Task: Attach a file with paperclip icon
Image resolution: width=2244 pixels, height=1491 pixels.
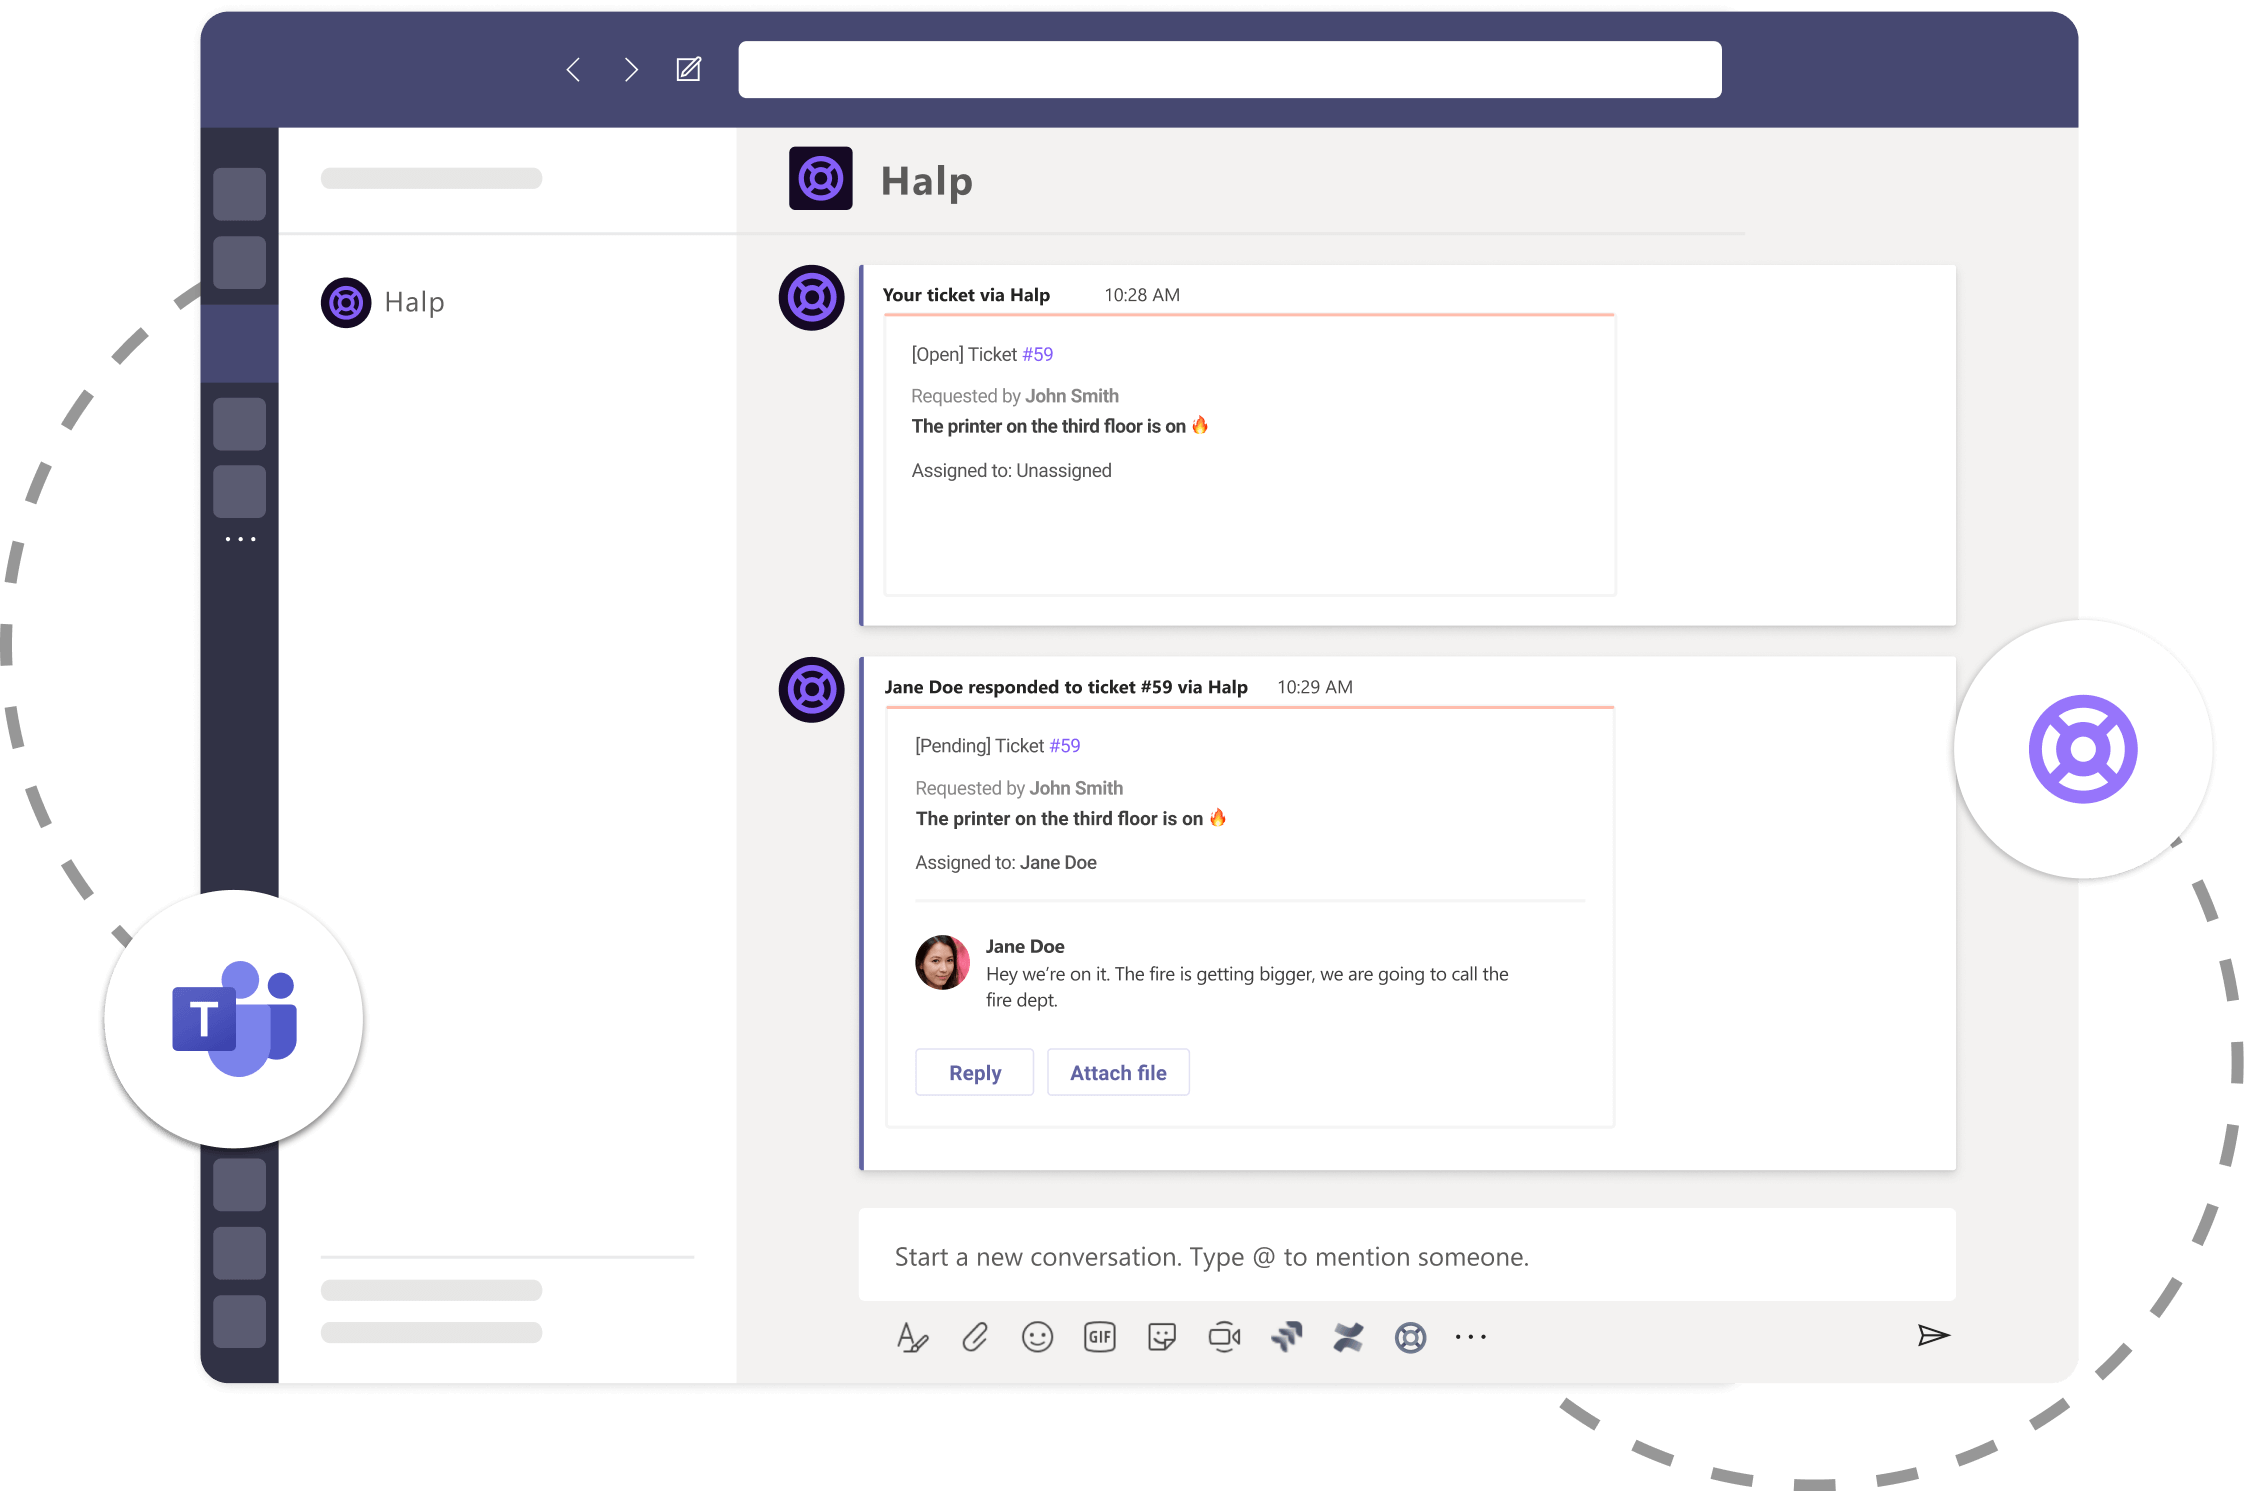Action: (x=975, y=1337)
